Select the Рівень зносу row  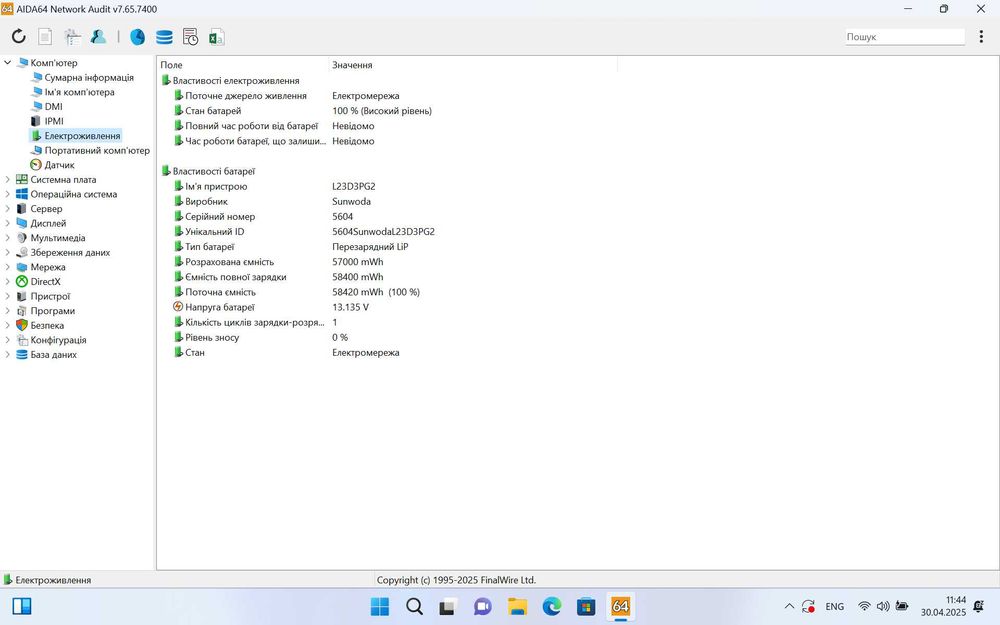coord(212,337)
